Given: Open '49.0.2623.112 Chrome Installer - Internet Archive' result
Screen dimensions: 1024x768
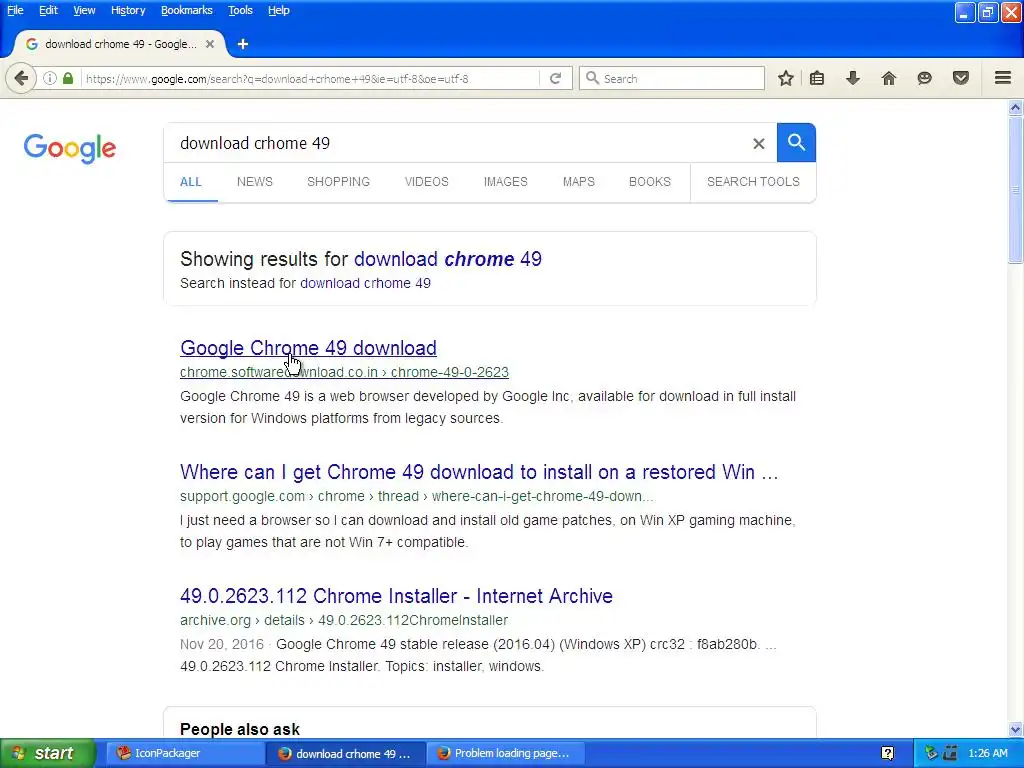Looking at the screenshot, I should [x=396, y=596].
